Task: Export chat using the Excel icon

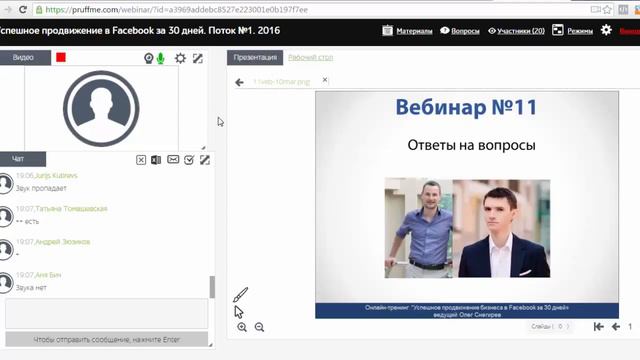Action: click(x=156, y=160)
